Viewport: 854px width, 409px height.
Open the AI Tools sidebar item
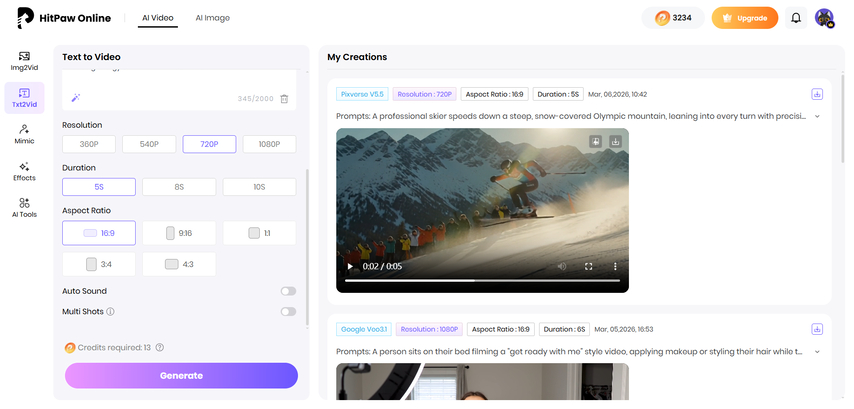tap(24, 207)
